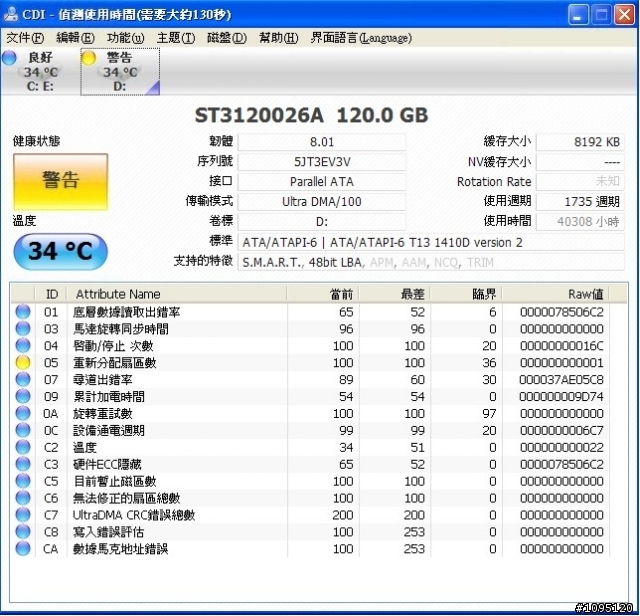Select the 尋道出錯率 row
Viewport: 640px width, 616px height.
click(310, 380)
